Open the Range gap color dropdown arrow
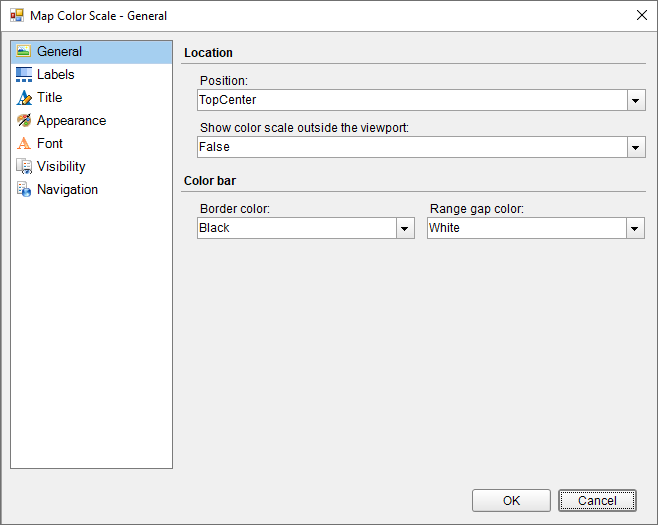Image resolution: width=658 pixels, height=526 pixels. [x=636, y=229]
